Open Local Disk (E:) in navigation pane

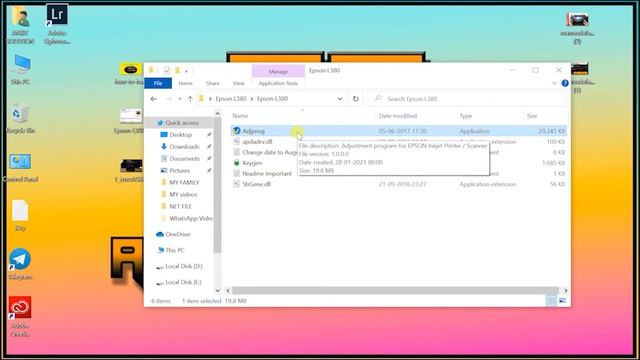pos(183,282)
